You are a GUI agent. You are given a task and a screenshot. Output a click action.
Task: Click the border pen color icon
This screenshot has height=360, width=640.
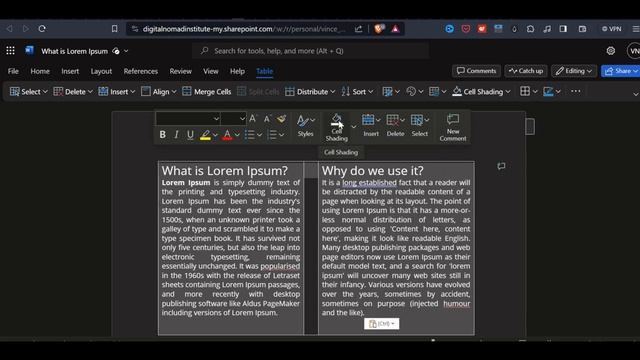click(x=548, y=91)
